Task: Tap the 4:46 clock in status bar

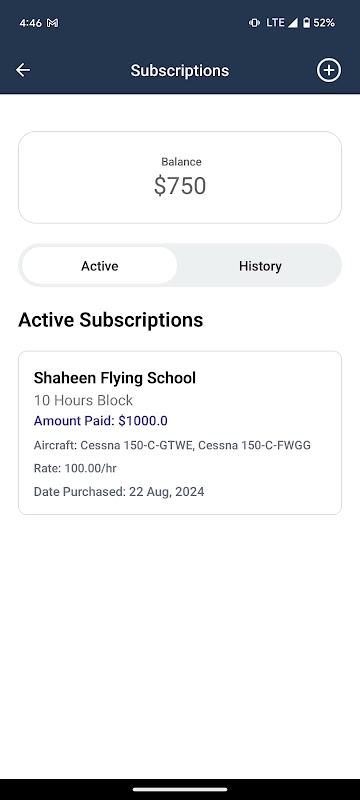Action: click(31, 23)
